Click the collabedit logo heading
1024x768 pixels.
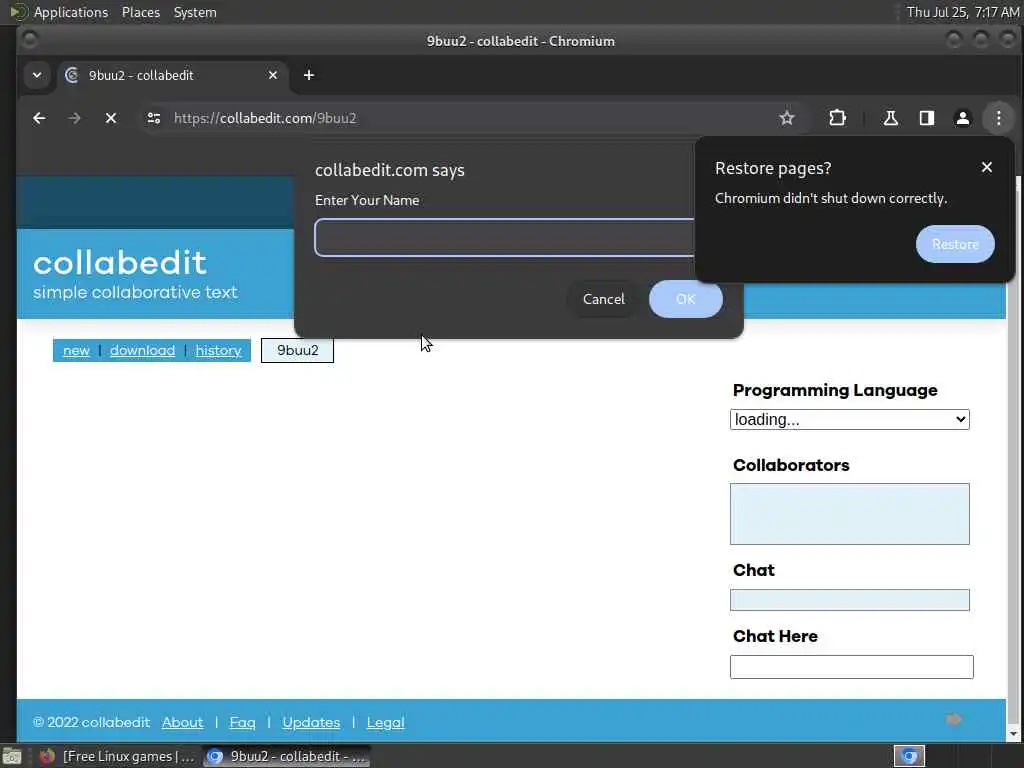[x=120, y=263]
